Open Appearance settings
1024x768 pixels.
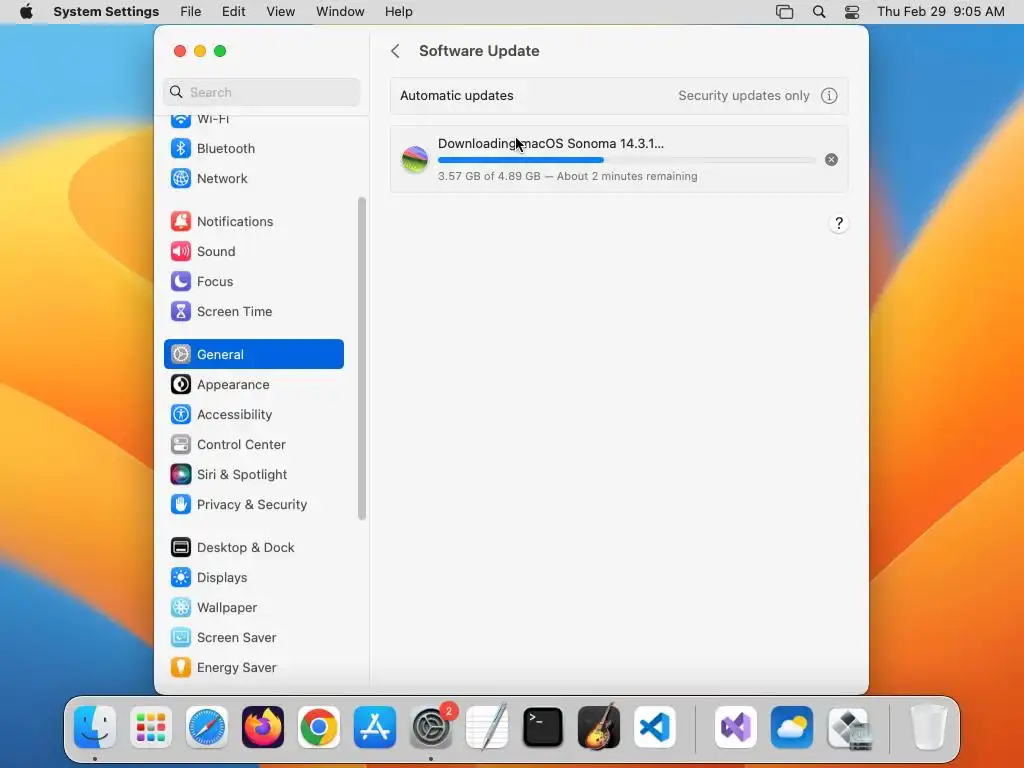[x=253, y=385]
